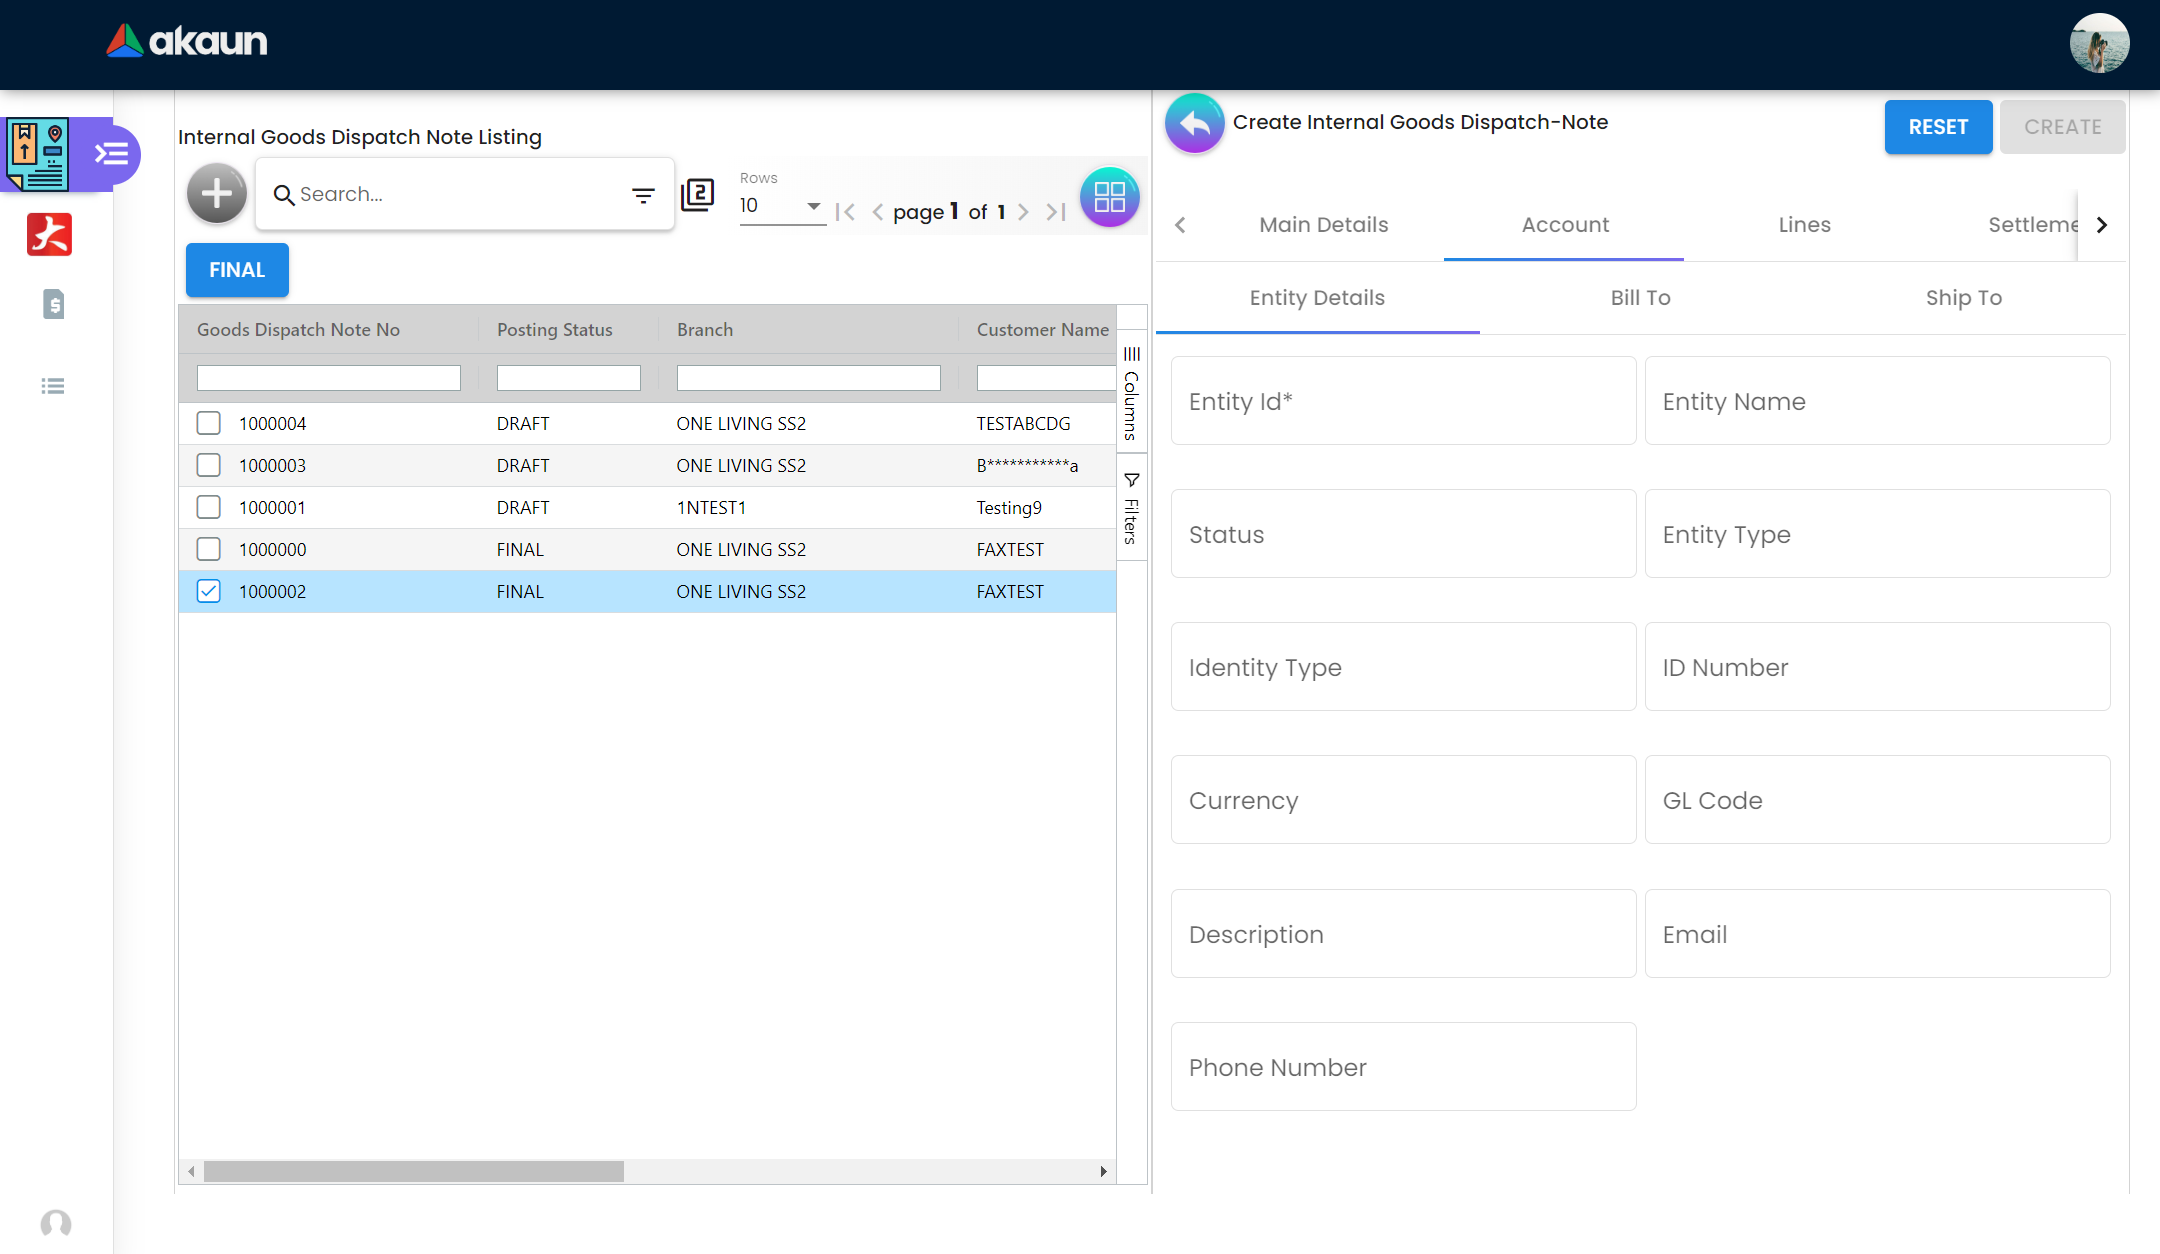
Task: Switch to the Lines tab
Action: pos(1804,225)
